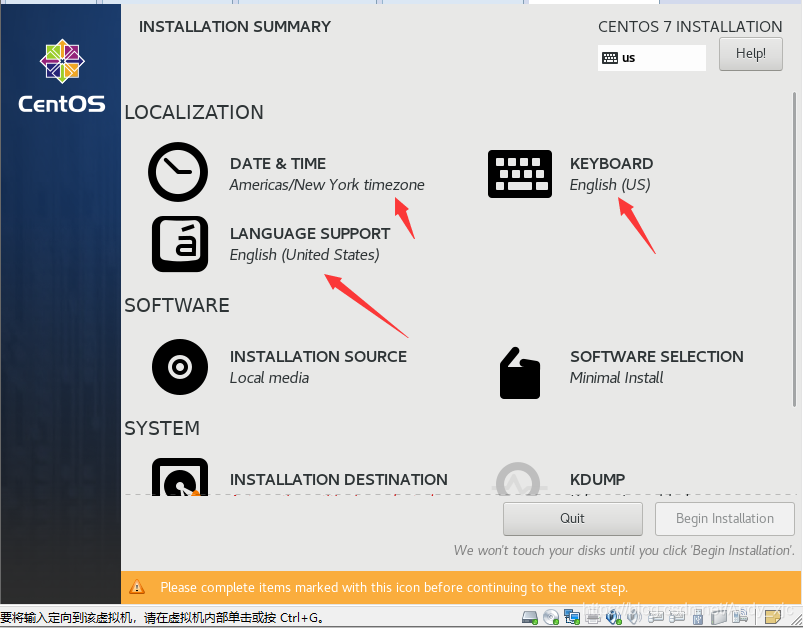Open the Language Support icon
803x628 pixels.
[x=180, y=244]
